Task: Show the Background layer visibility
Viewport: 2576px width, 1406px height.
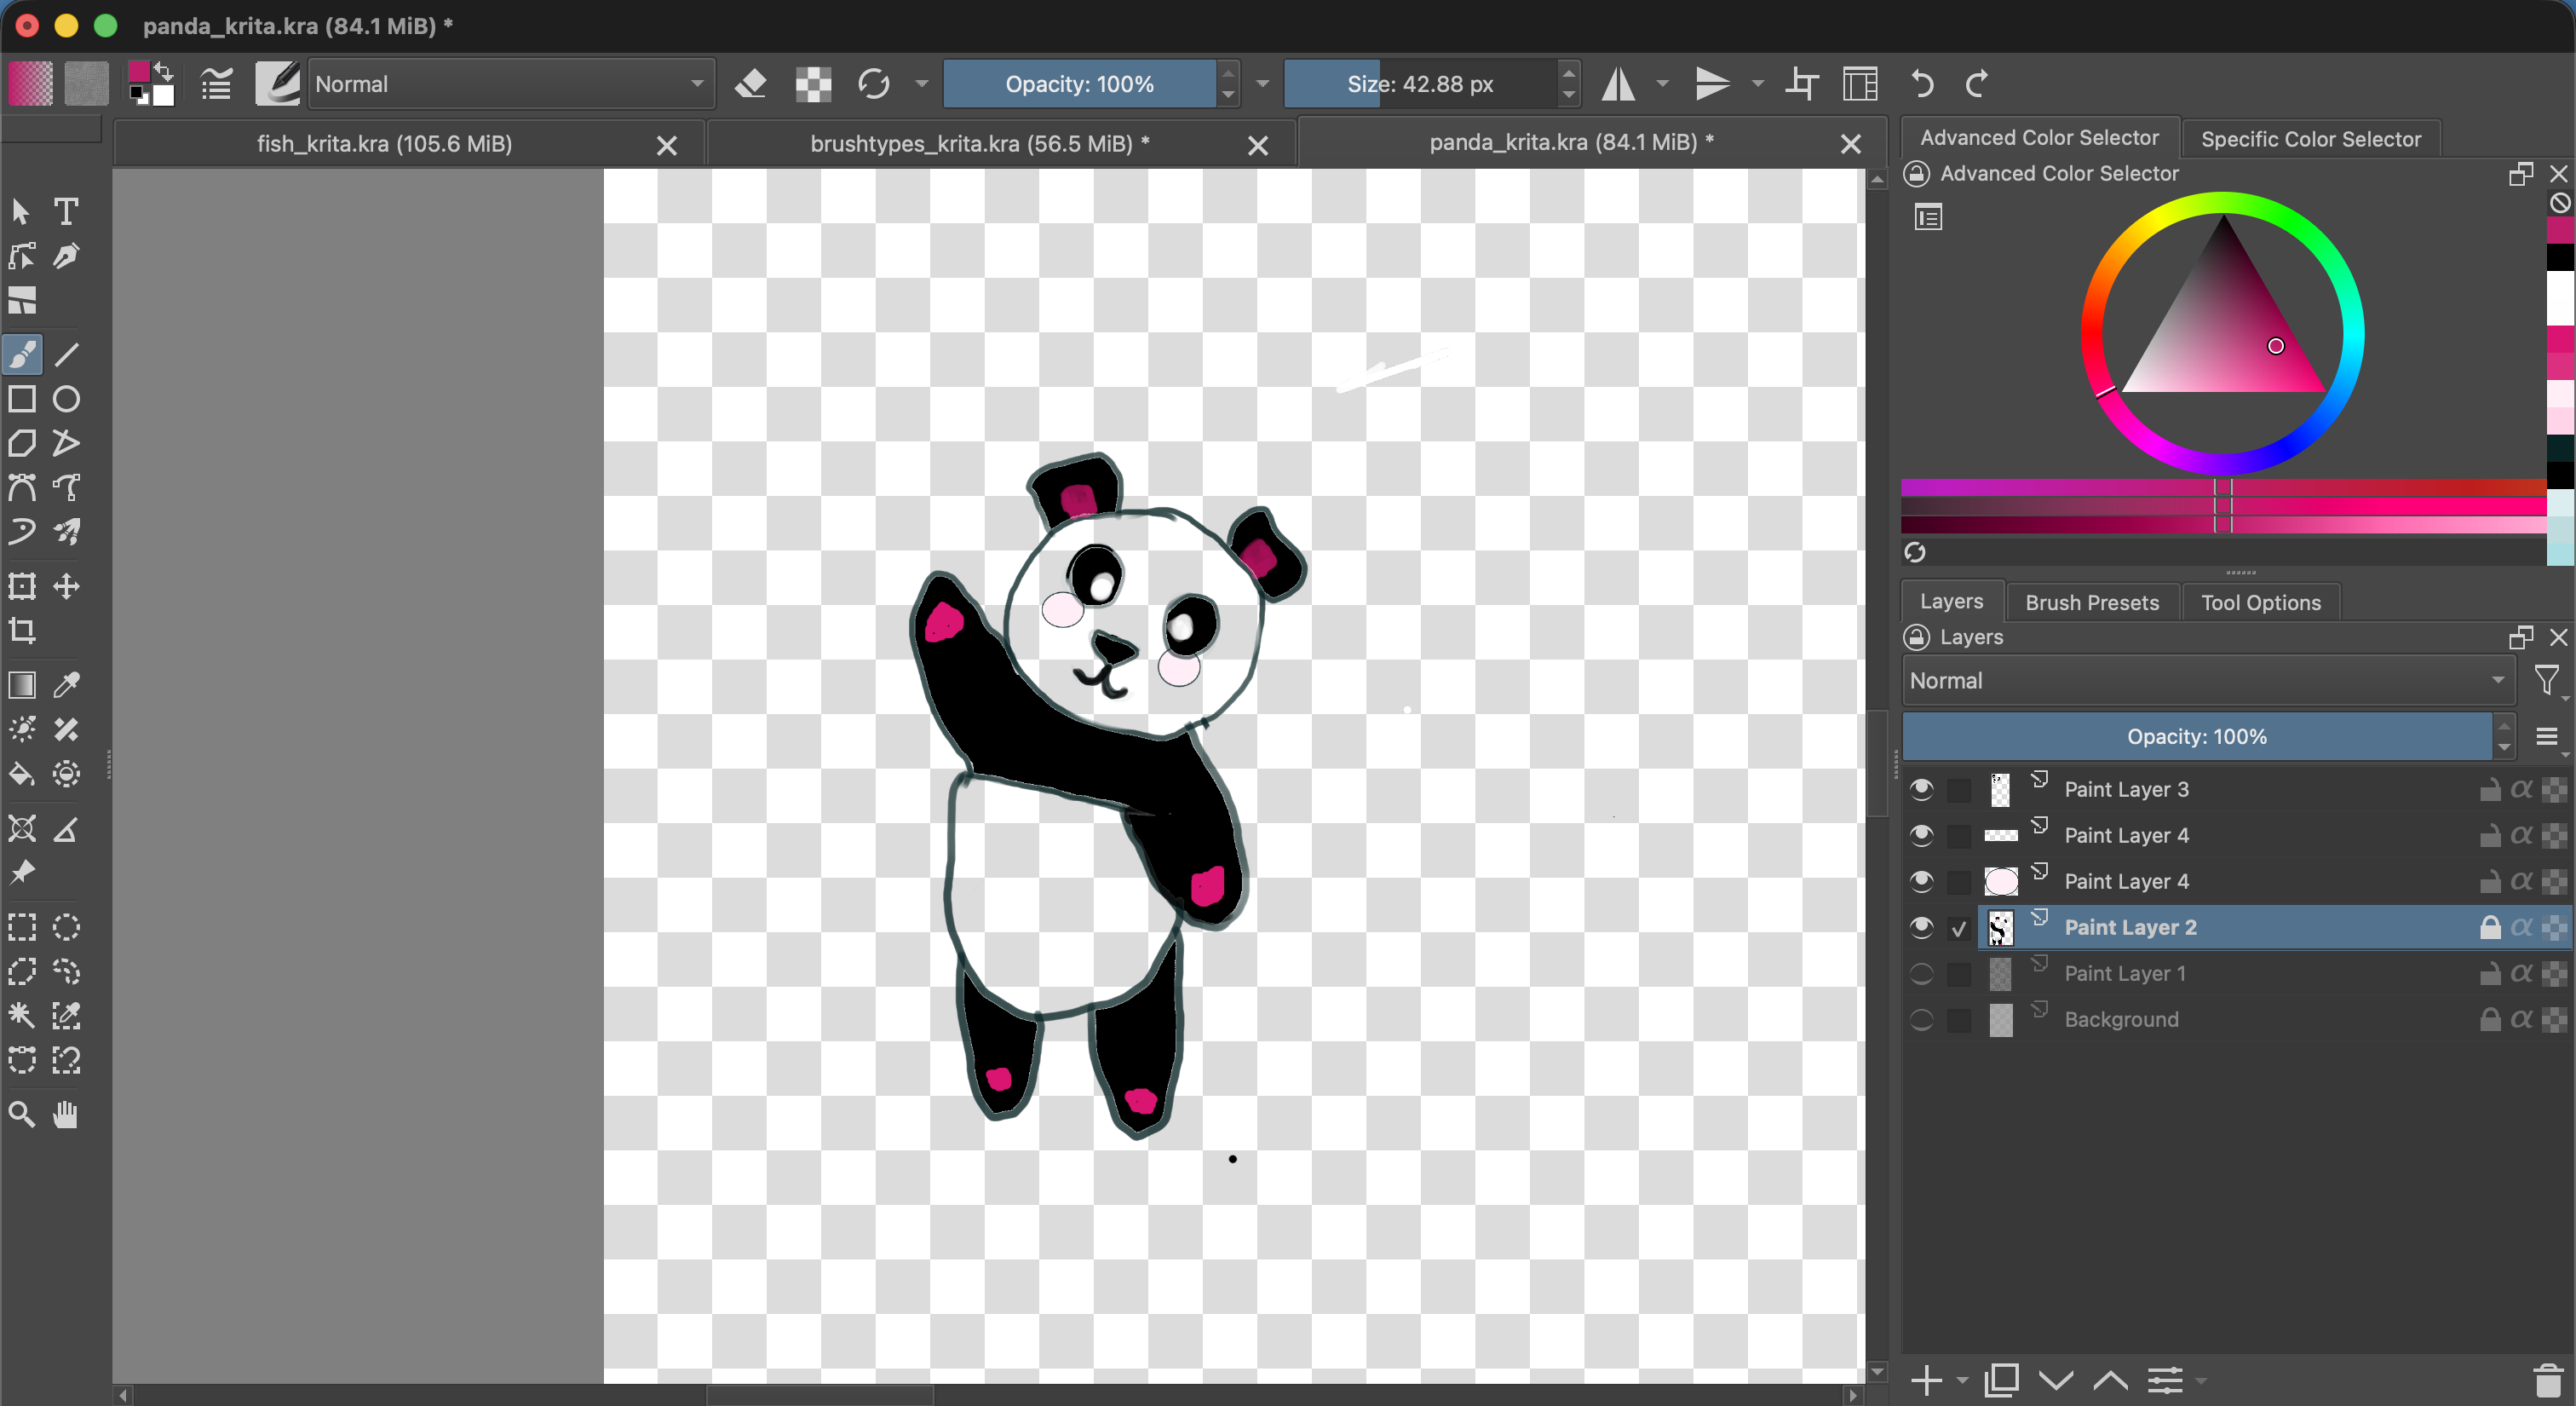Action: (1921, 1019)
